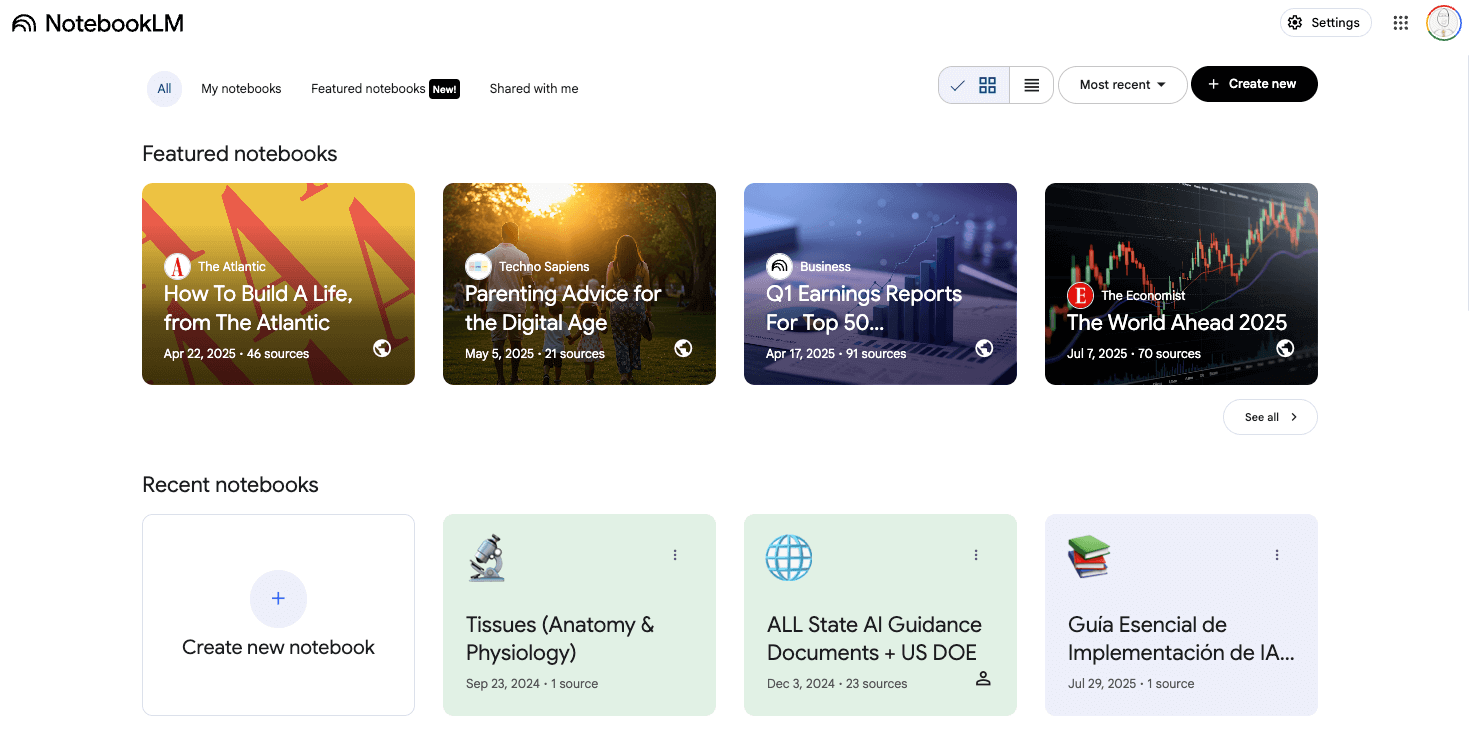Open the Google apps grid
The image size is (1469, 733).
(1401, 23)
